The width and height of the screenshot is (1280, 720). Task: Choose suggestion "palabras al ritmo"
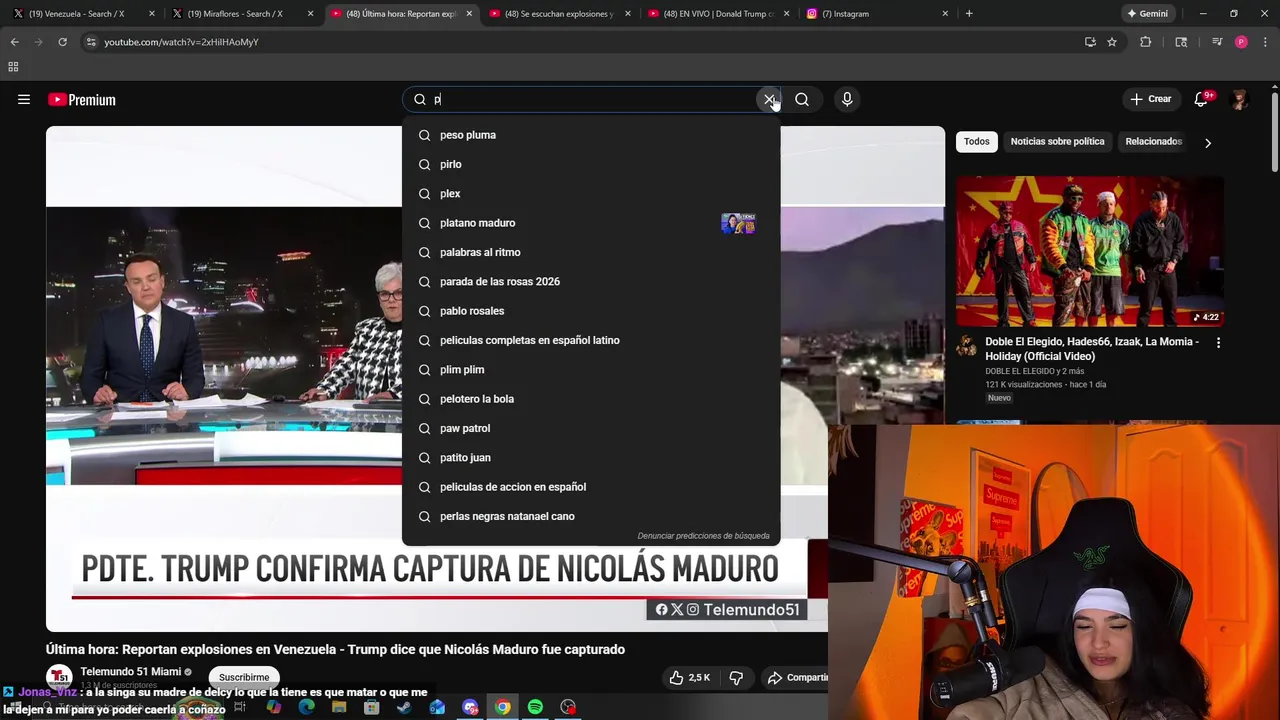[591, 252]
